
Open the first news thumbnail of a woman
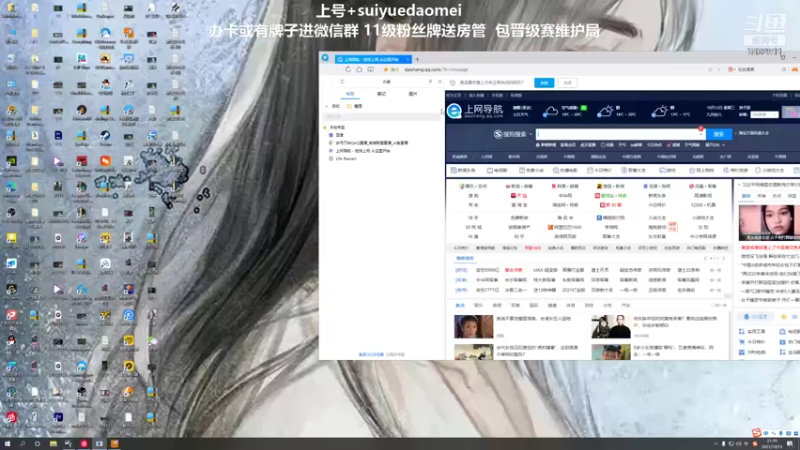pos(473,327)
